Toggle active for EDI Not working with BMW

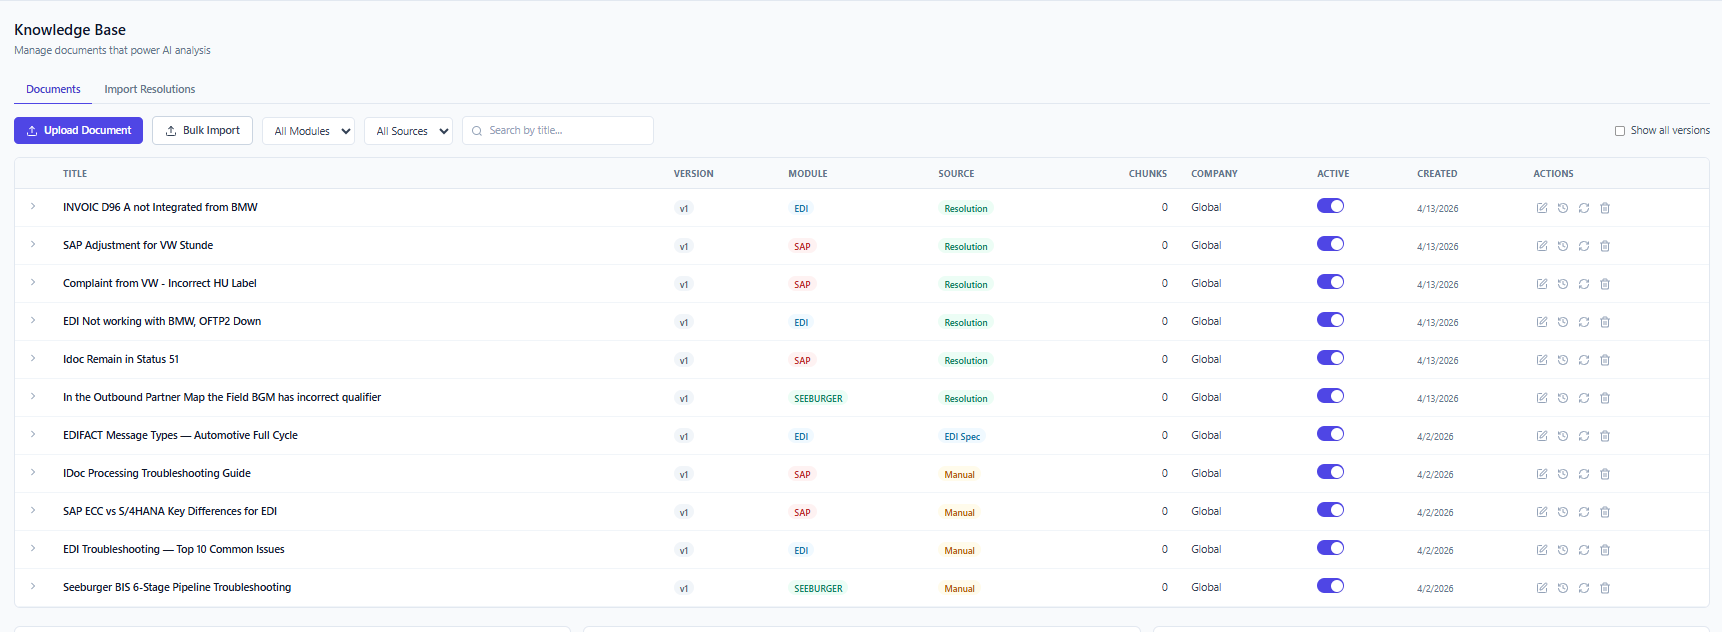coord(1330,320)
